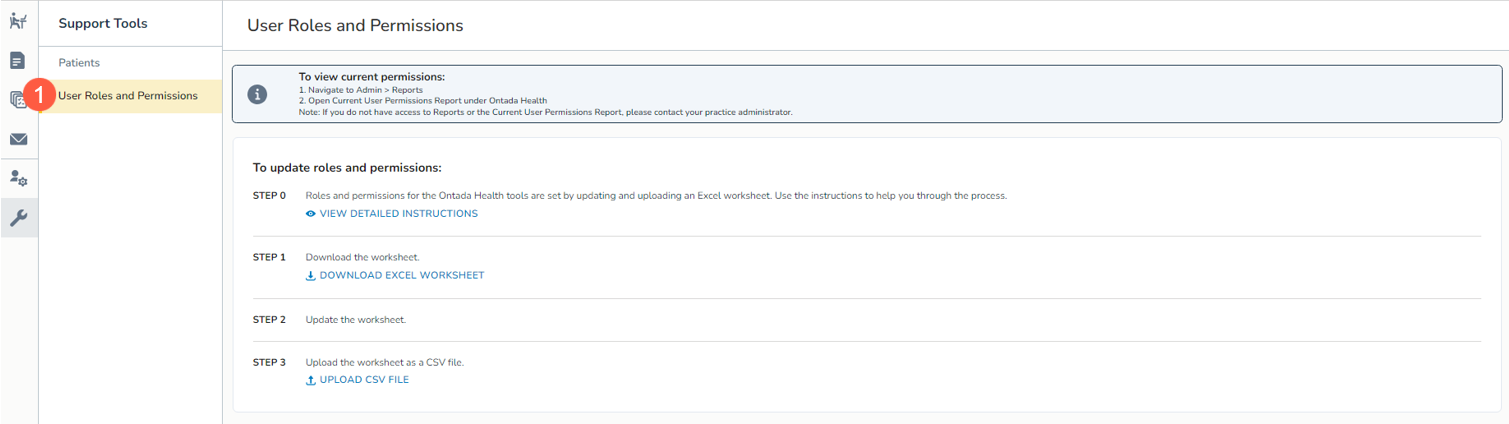Click the orange number 1 badge

(x=38, y=95)
